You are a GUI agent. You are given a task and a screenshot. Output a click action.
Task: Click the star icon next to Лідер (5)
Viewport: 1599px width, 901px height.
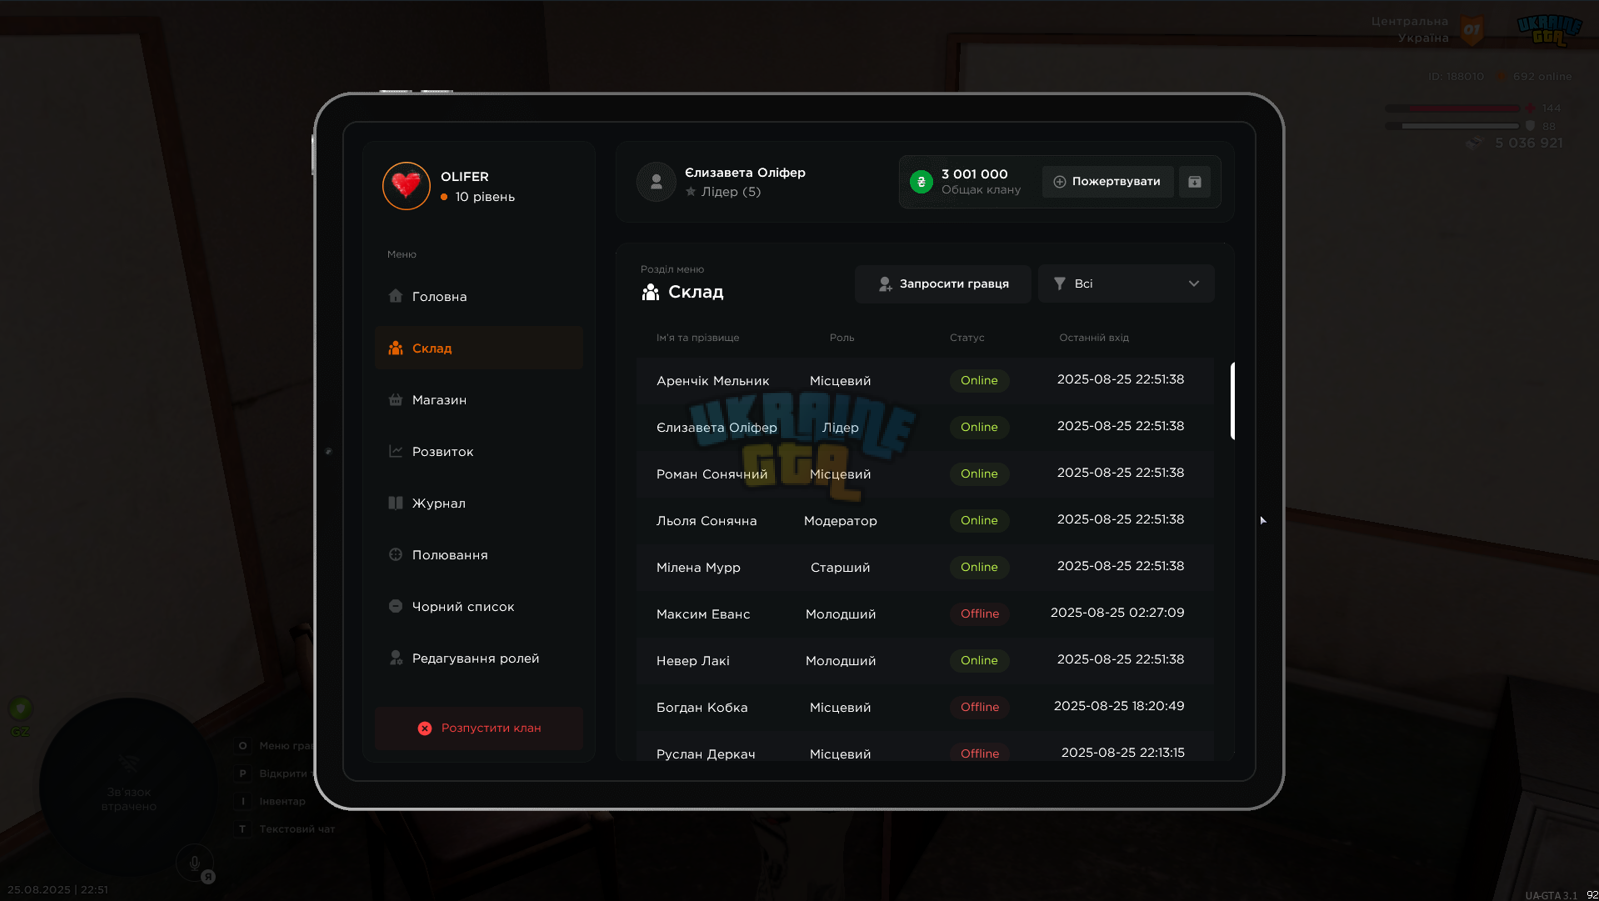click(x=691, y=192)
